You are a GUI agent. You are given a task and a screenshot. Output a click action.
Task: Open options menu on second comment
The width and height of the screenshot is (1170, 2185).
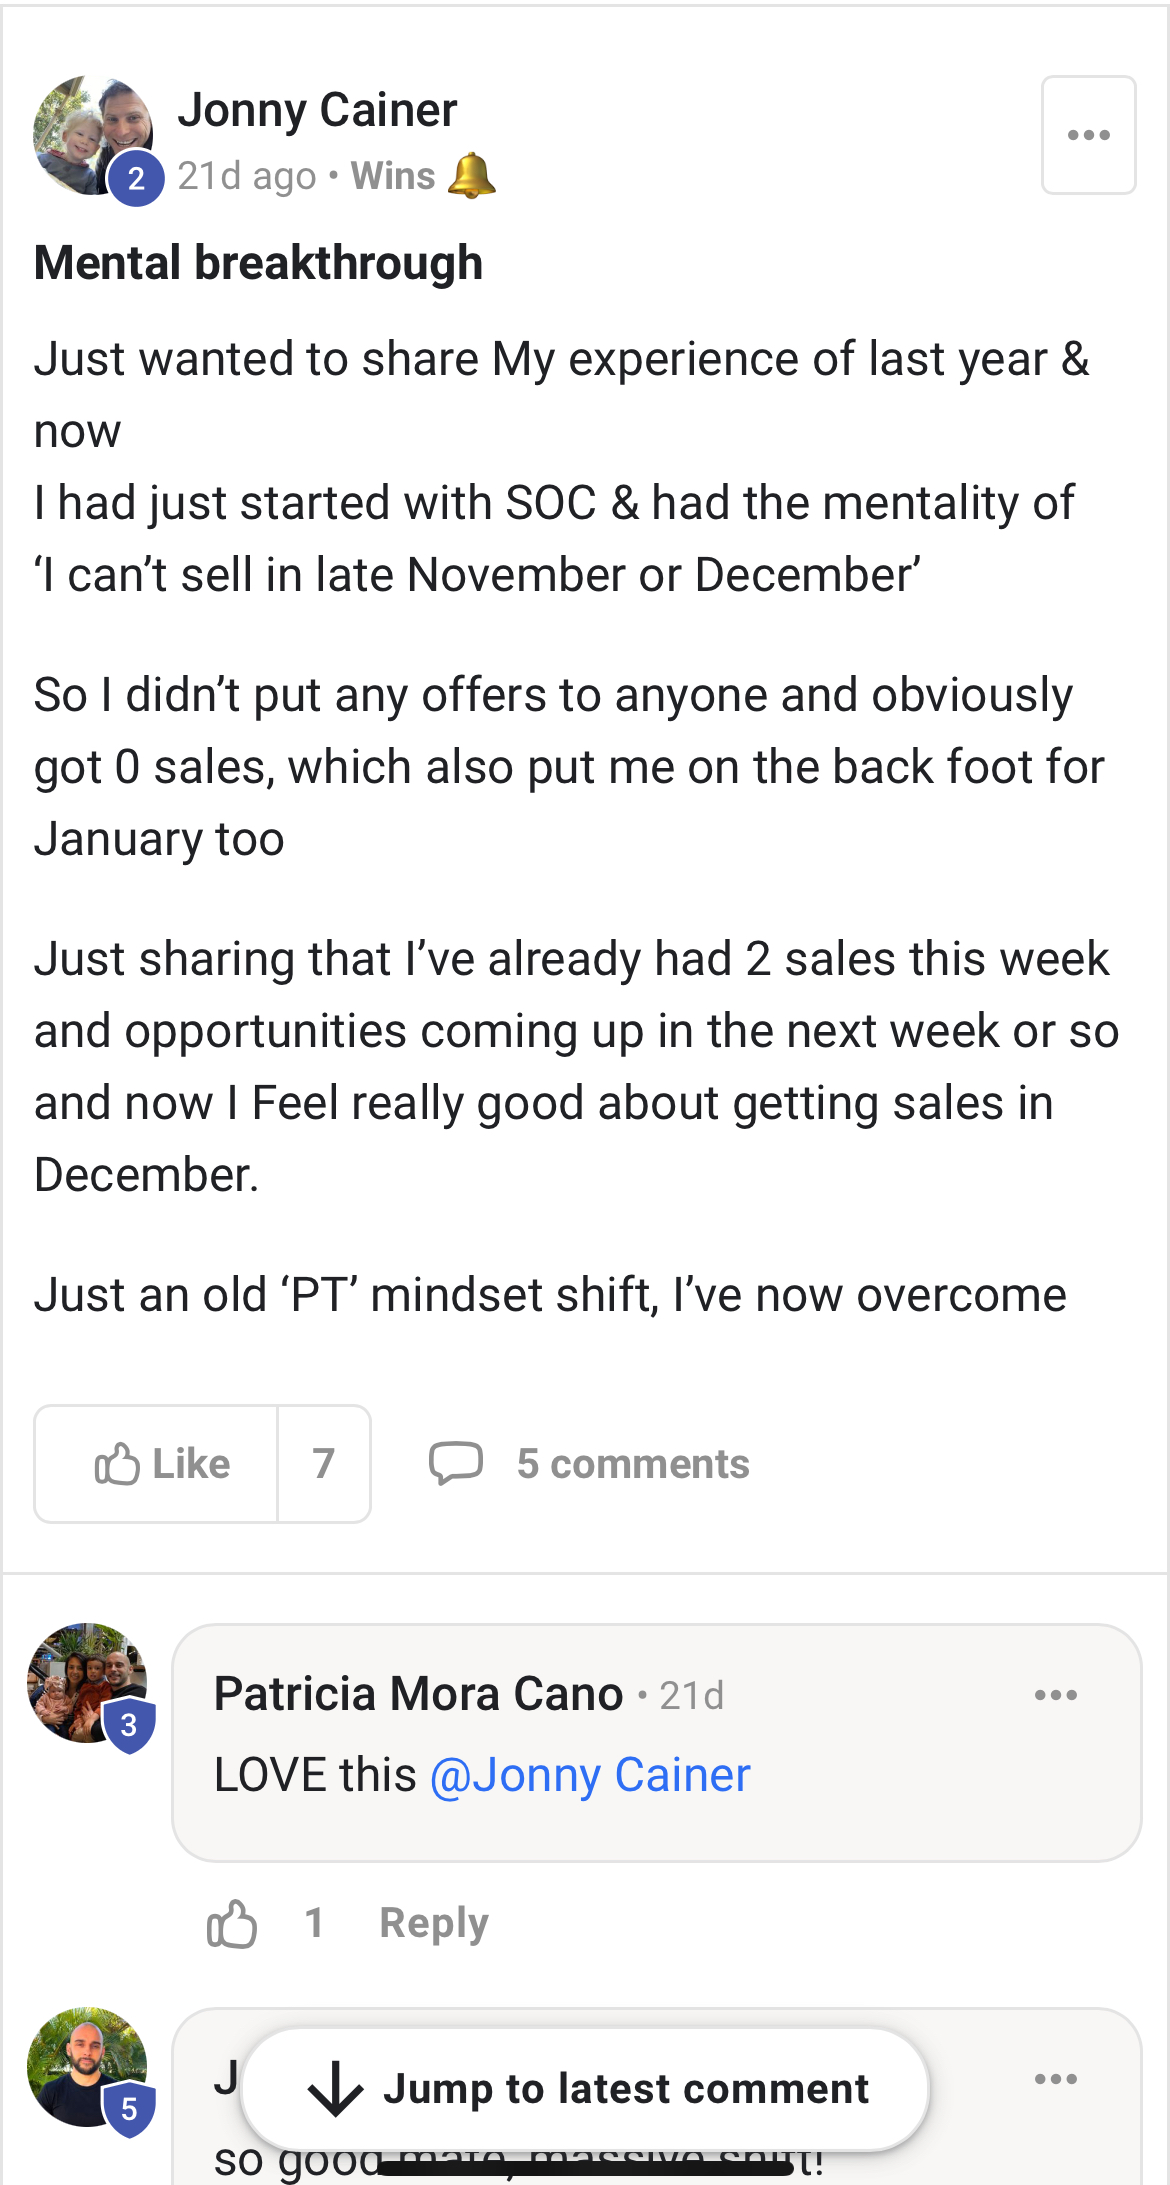click(1055, 2079)
